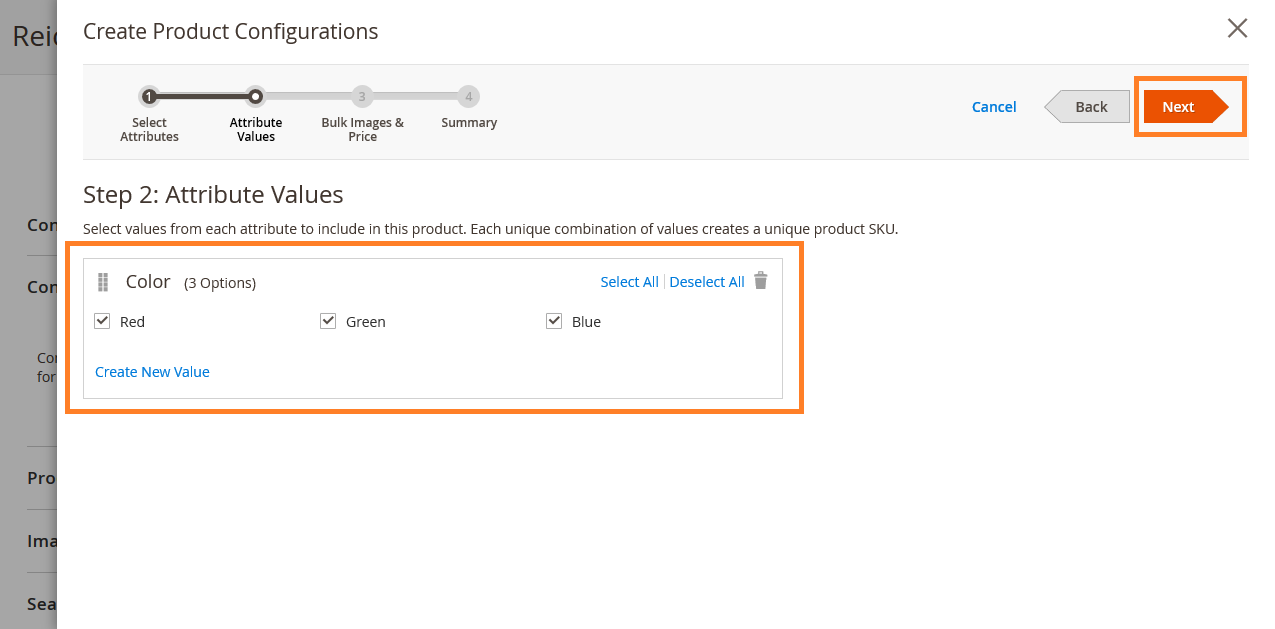The image size is (1275, 629).
Task: Jump to Bulk Images & Price step
Action: pos(362,97)
